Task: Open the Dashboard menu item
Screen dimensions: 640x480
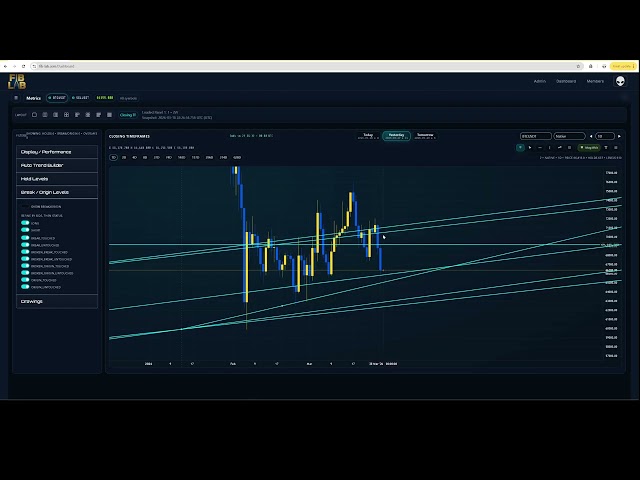Action: pyautogui.click(x=566, y=81)
